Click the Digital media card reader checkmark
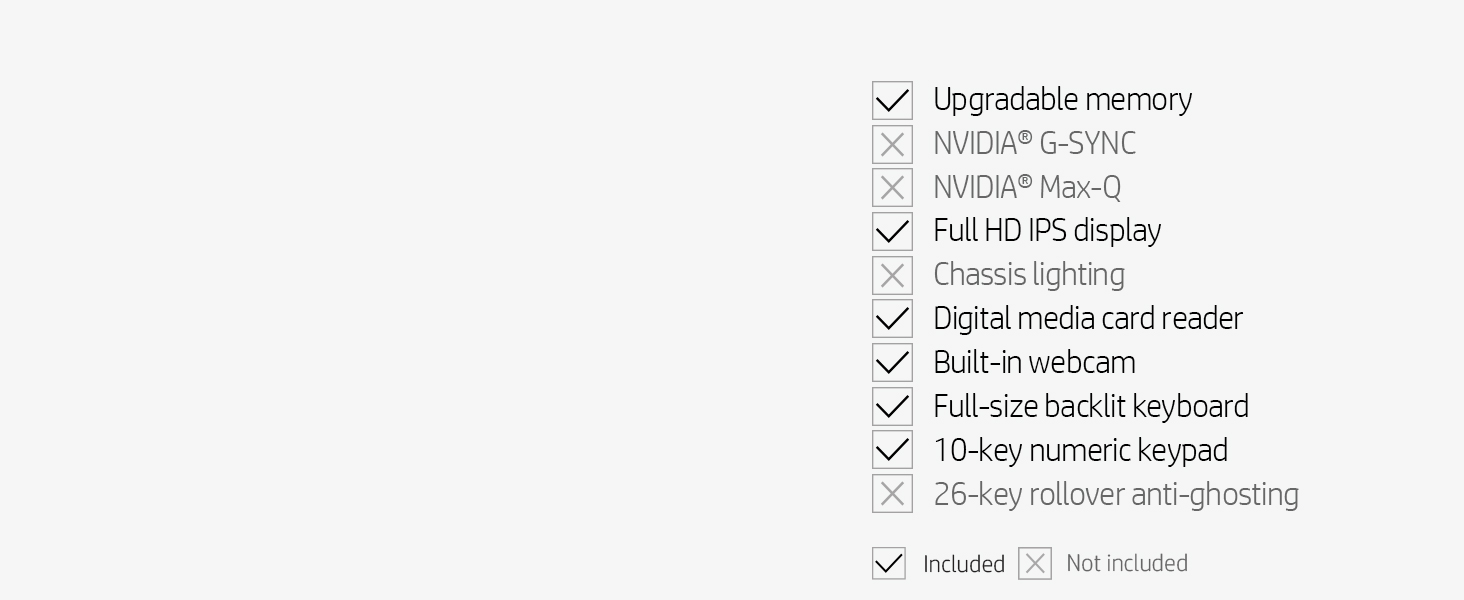The height and width of the screenshot is (600, 1464). click(x=892, y=319)
